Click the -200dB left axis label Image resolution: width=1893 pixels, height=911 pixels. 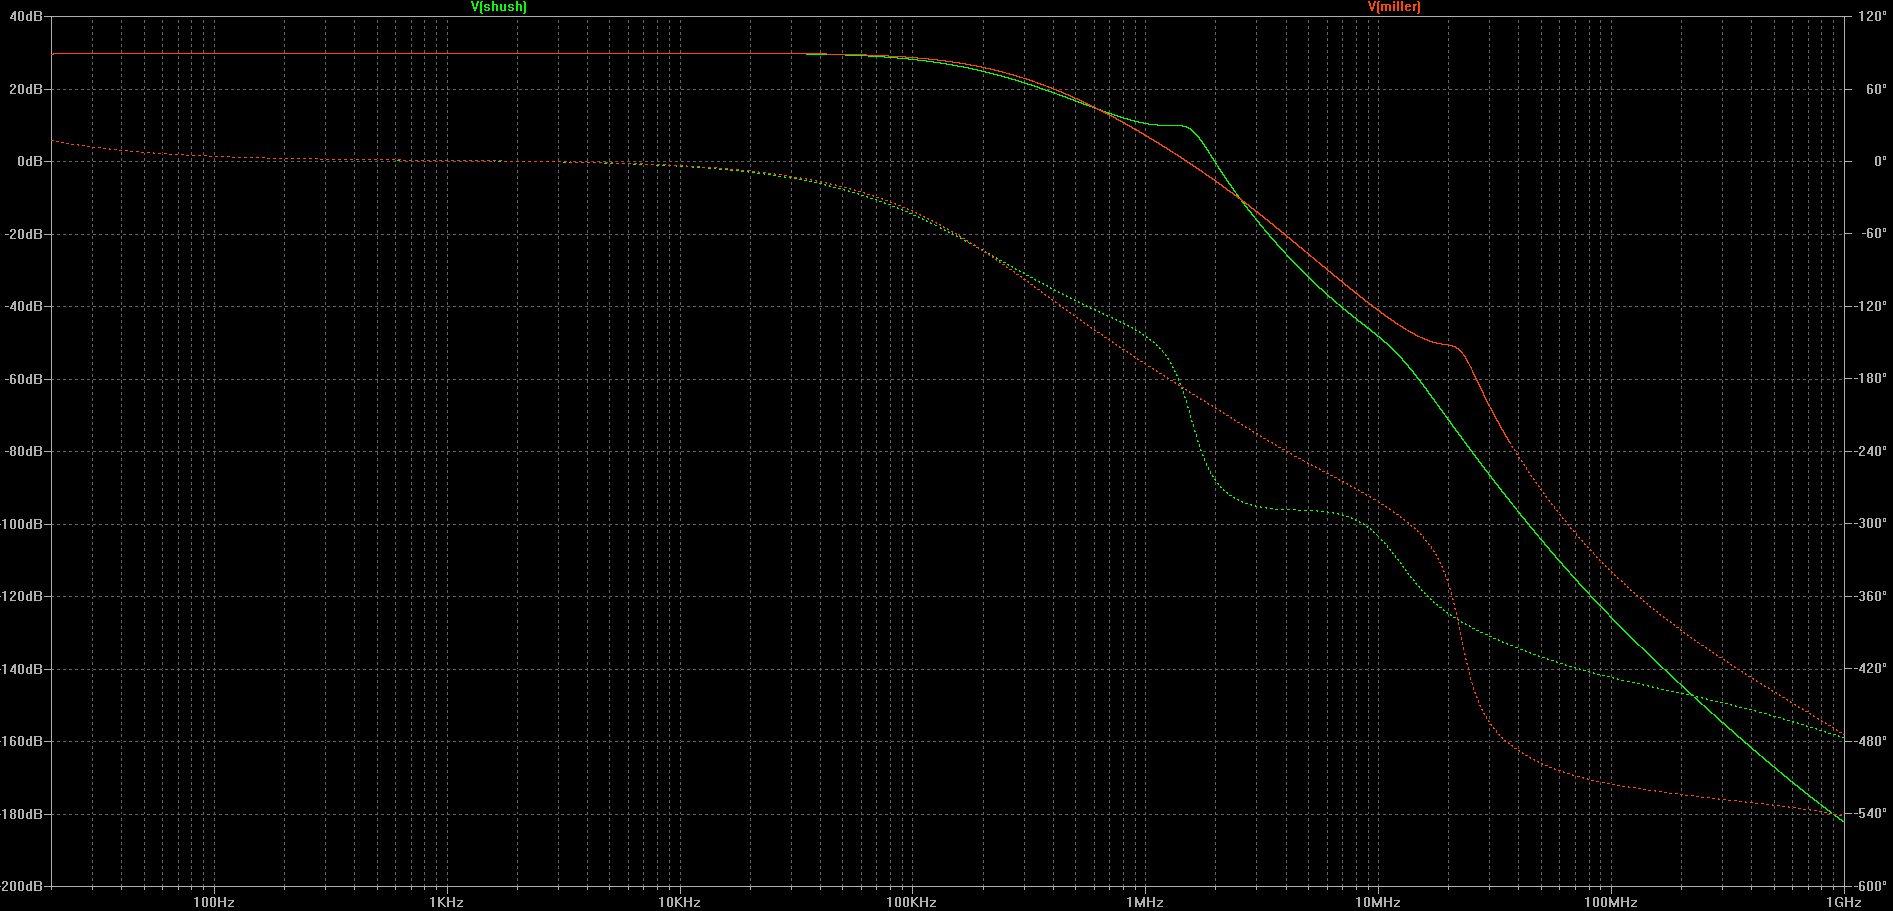pyautogui.click(x=21, y=886)
